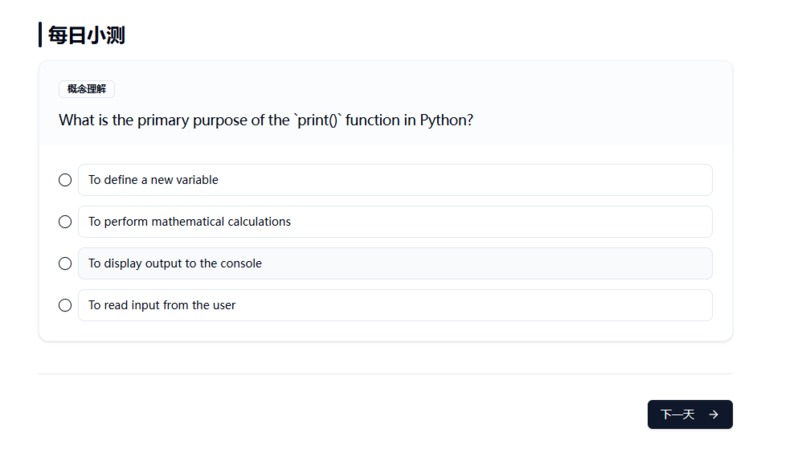Click the 下一天 button

[690, 414]
